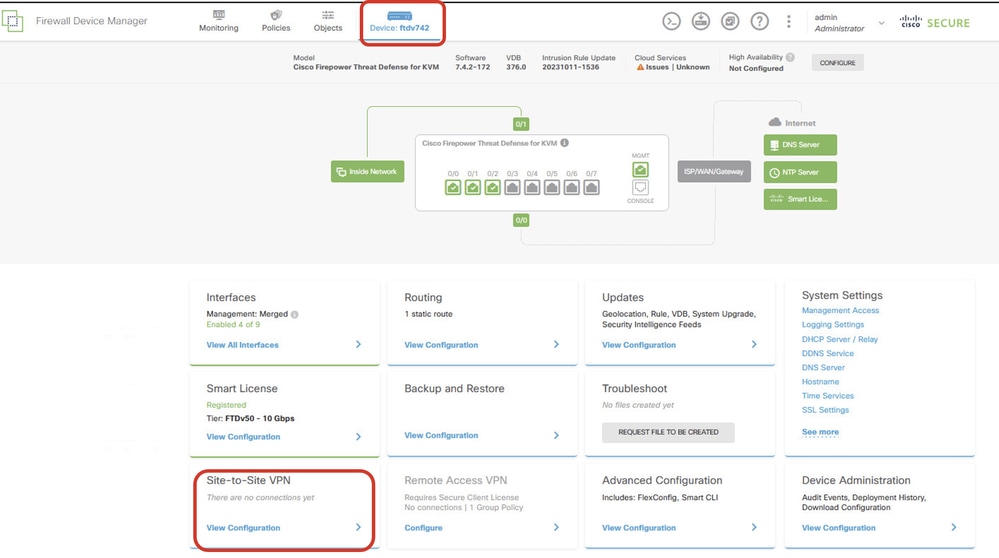Screen dimensions: 999x558
Task: Open the Monitoring tab
Action: coord(219,22)
